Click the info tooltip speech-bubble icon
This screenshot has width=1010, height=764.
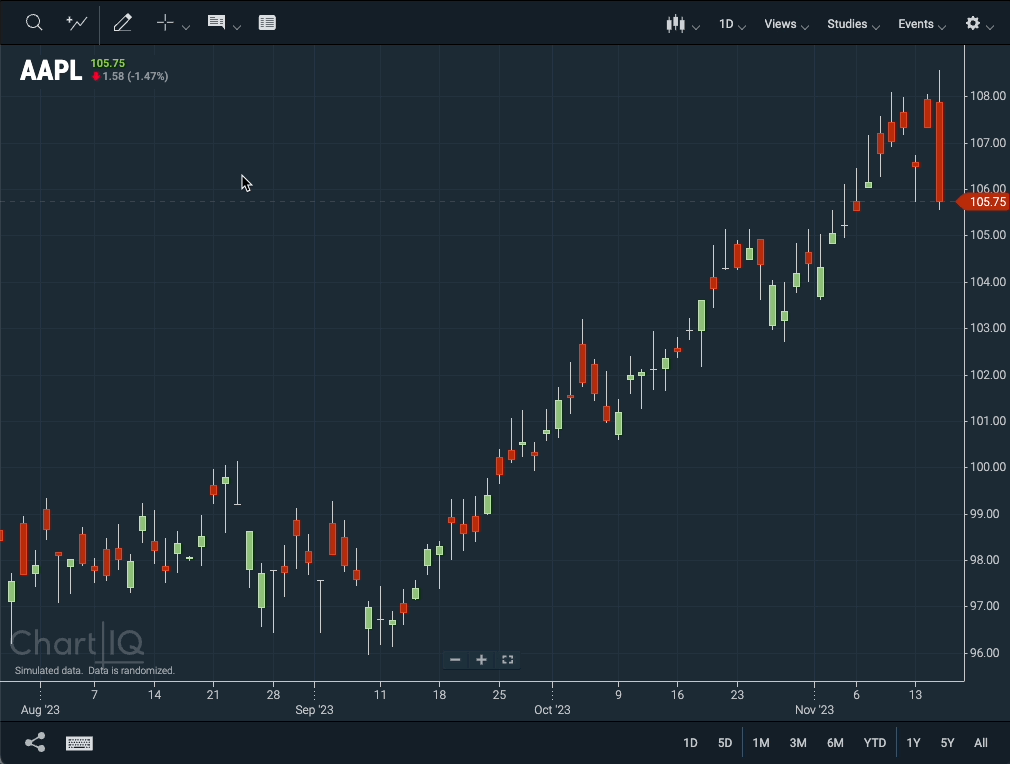click(216, 23)
